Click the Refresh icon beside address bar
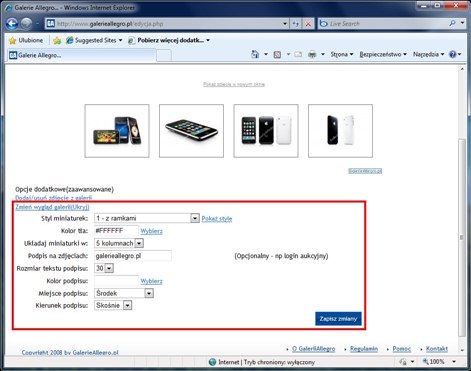This screenshot has width=471, height=371. point(296,24)
